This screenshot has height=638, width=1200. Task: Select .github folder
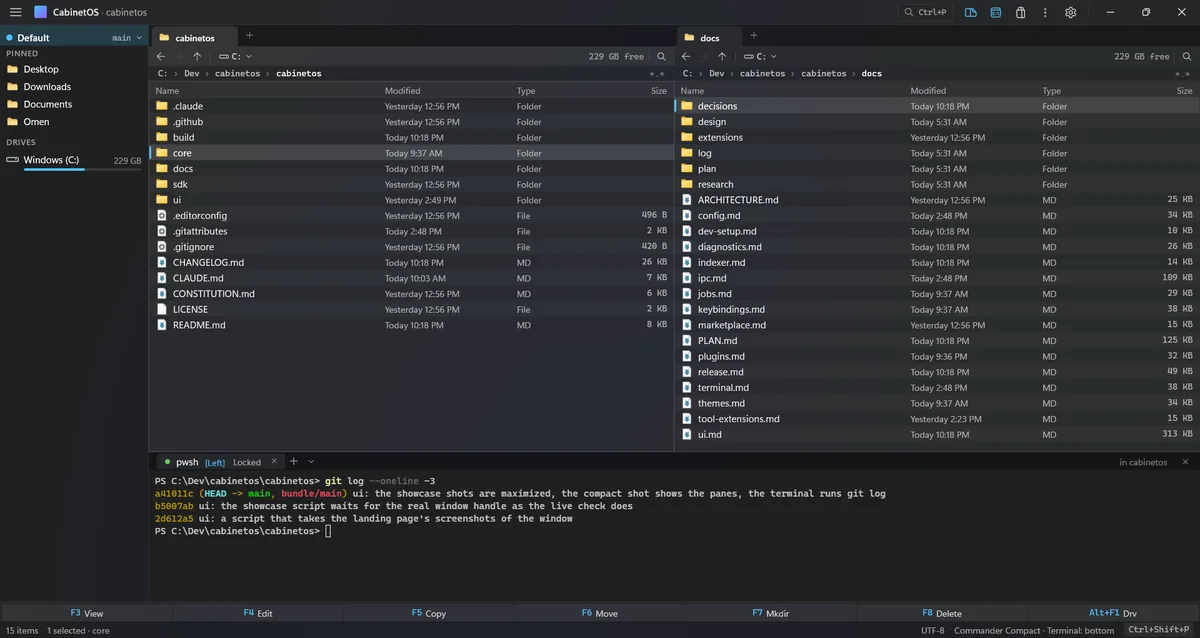(412, 122)
